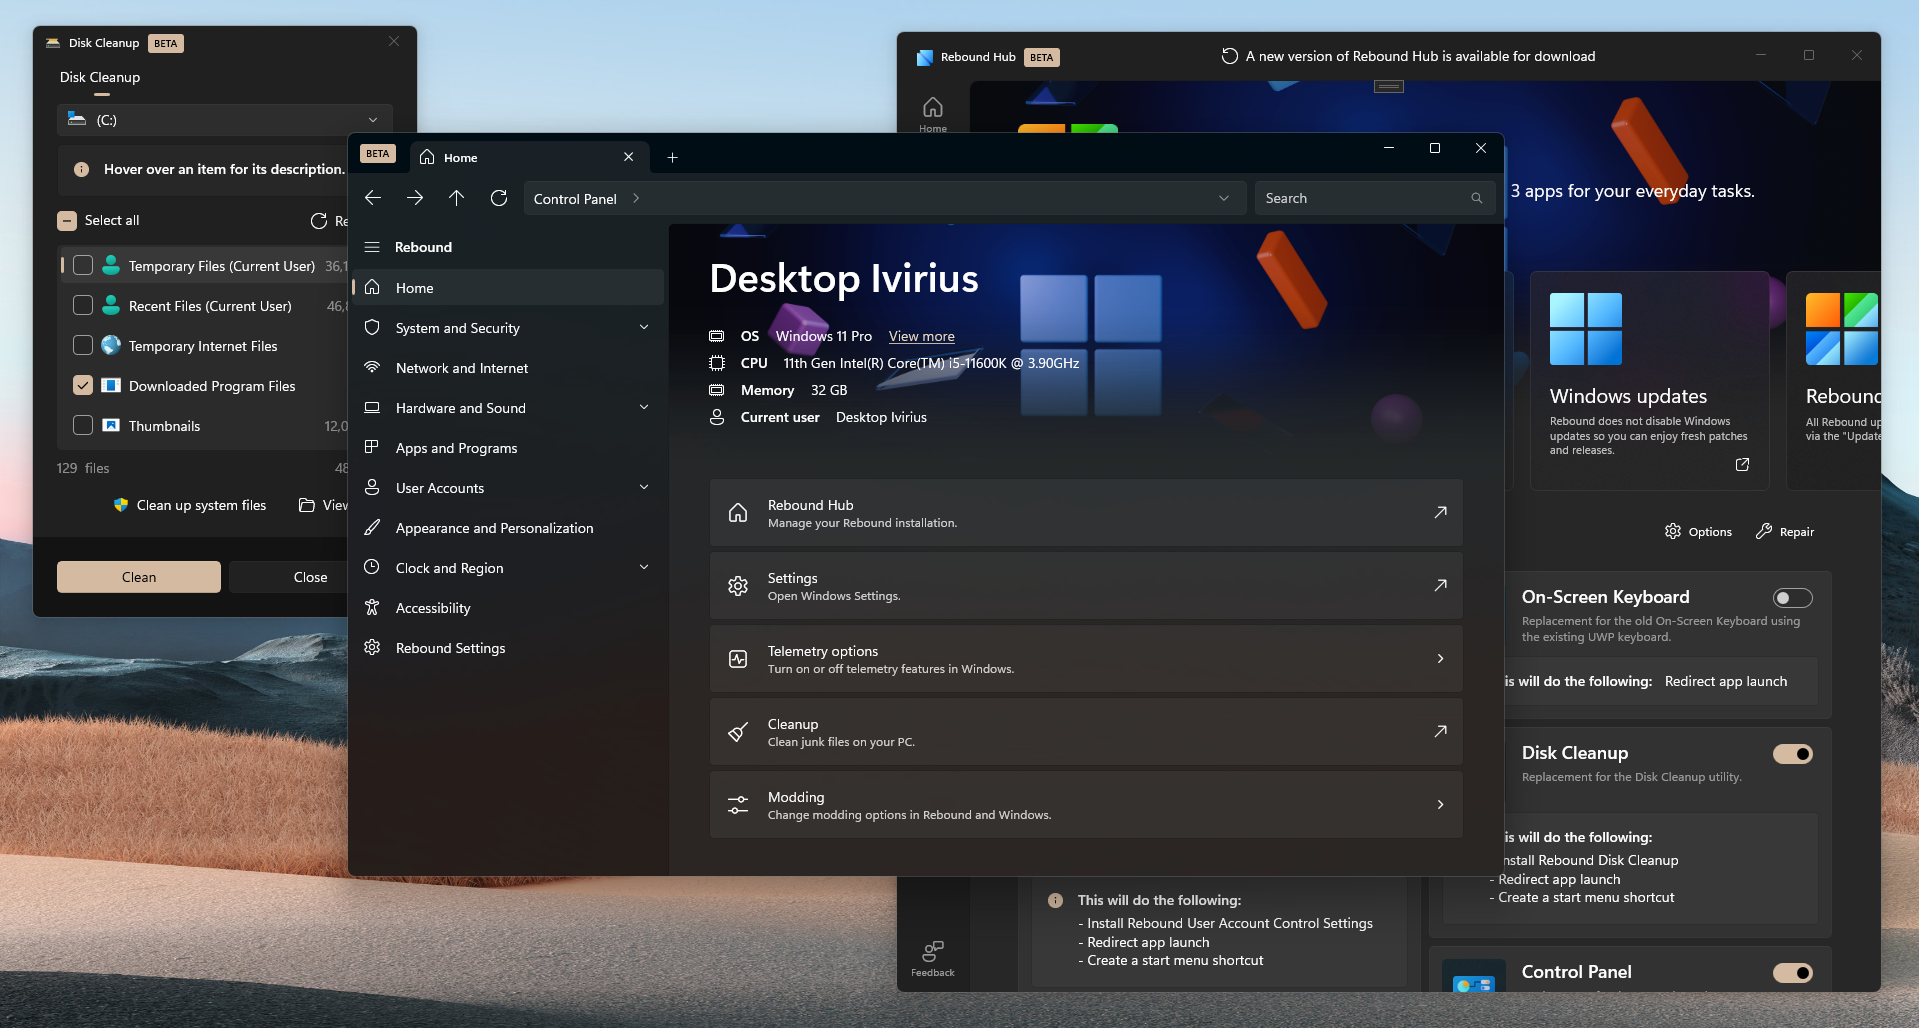Open Home in Rebound Hub sidebar

pyautogui.click(x=933, y=114)
